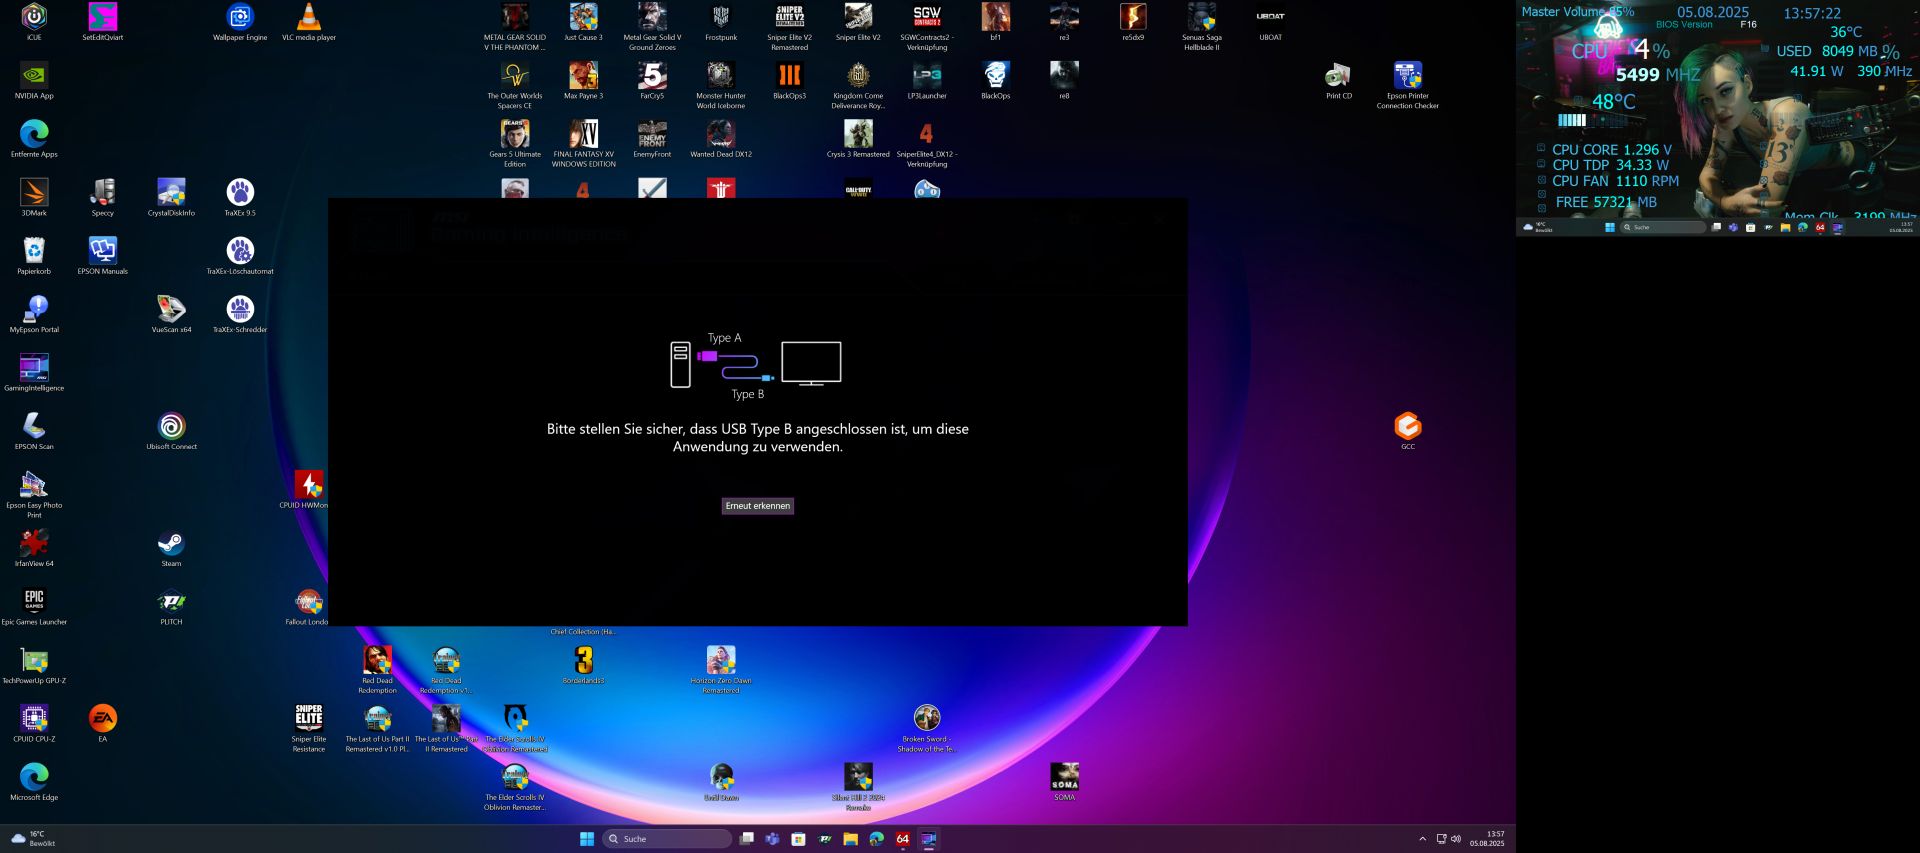Open the PLITCH desktop shortcut
1920x853 pixels.
point(171,607)
